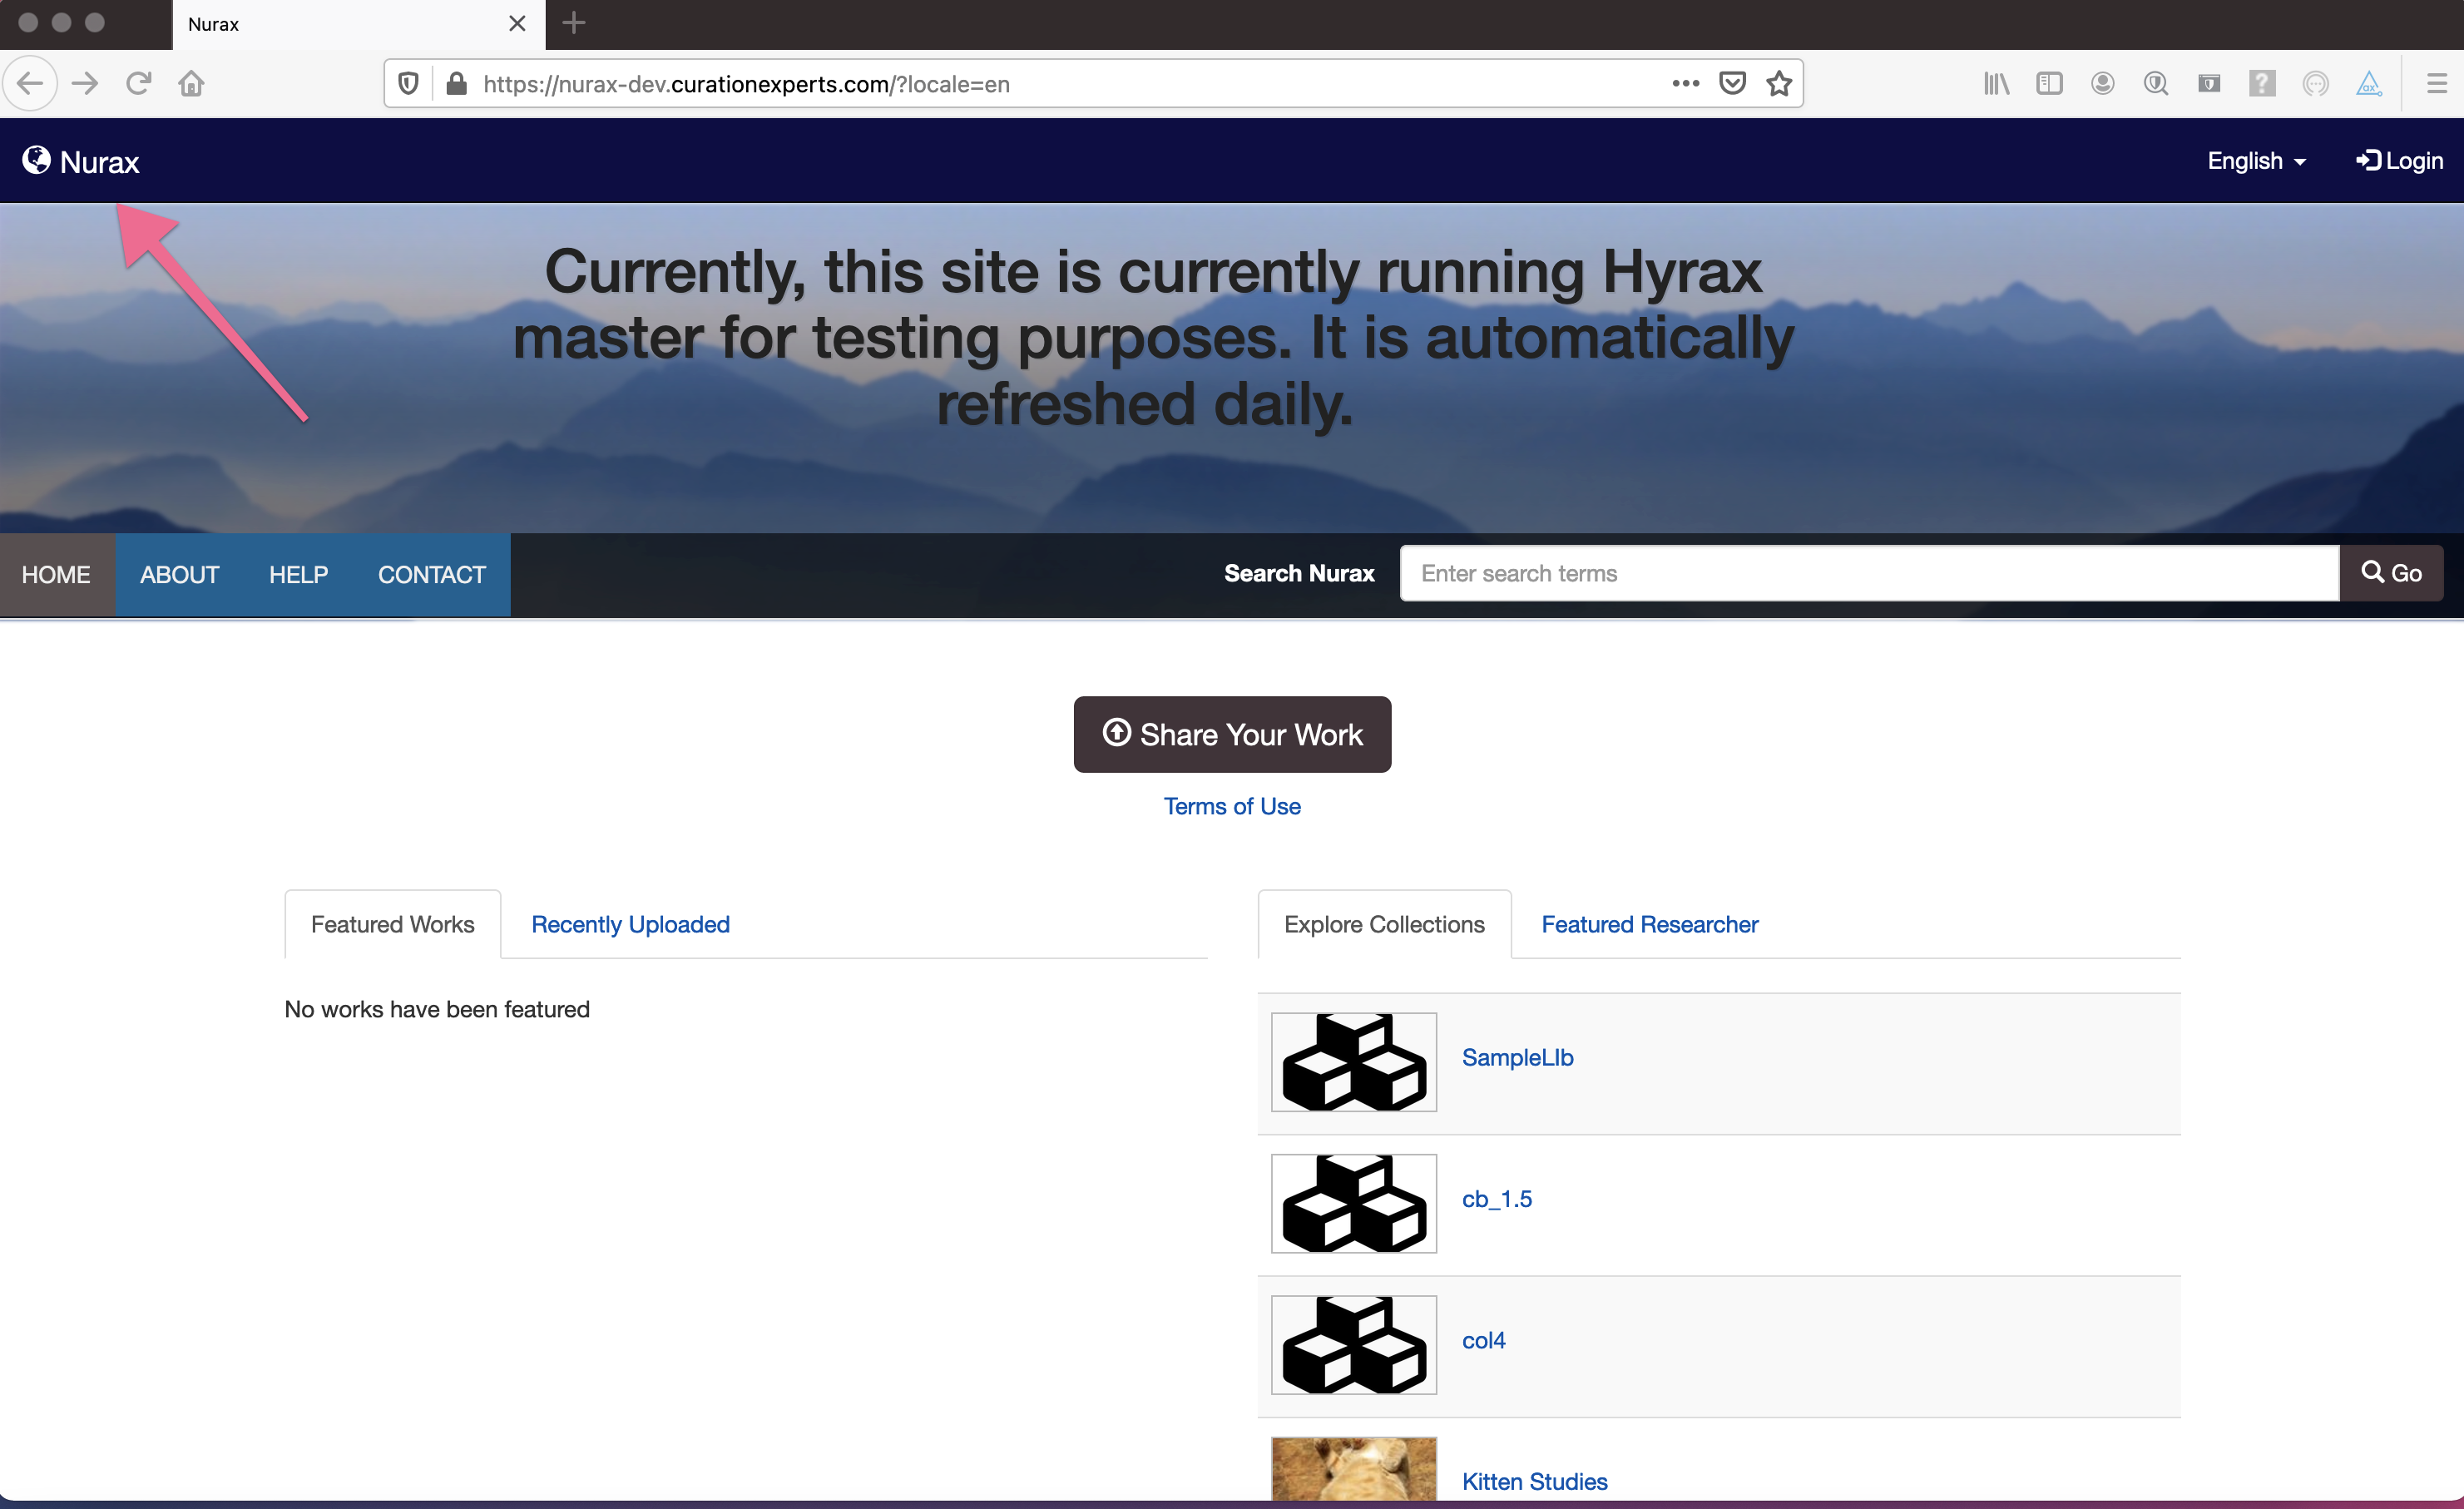Open the cb_1.5 collection thumbnail
Image resolution: width=2464 pixels, height=1509 pixels.
point(1353,1204)
